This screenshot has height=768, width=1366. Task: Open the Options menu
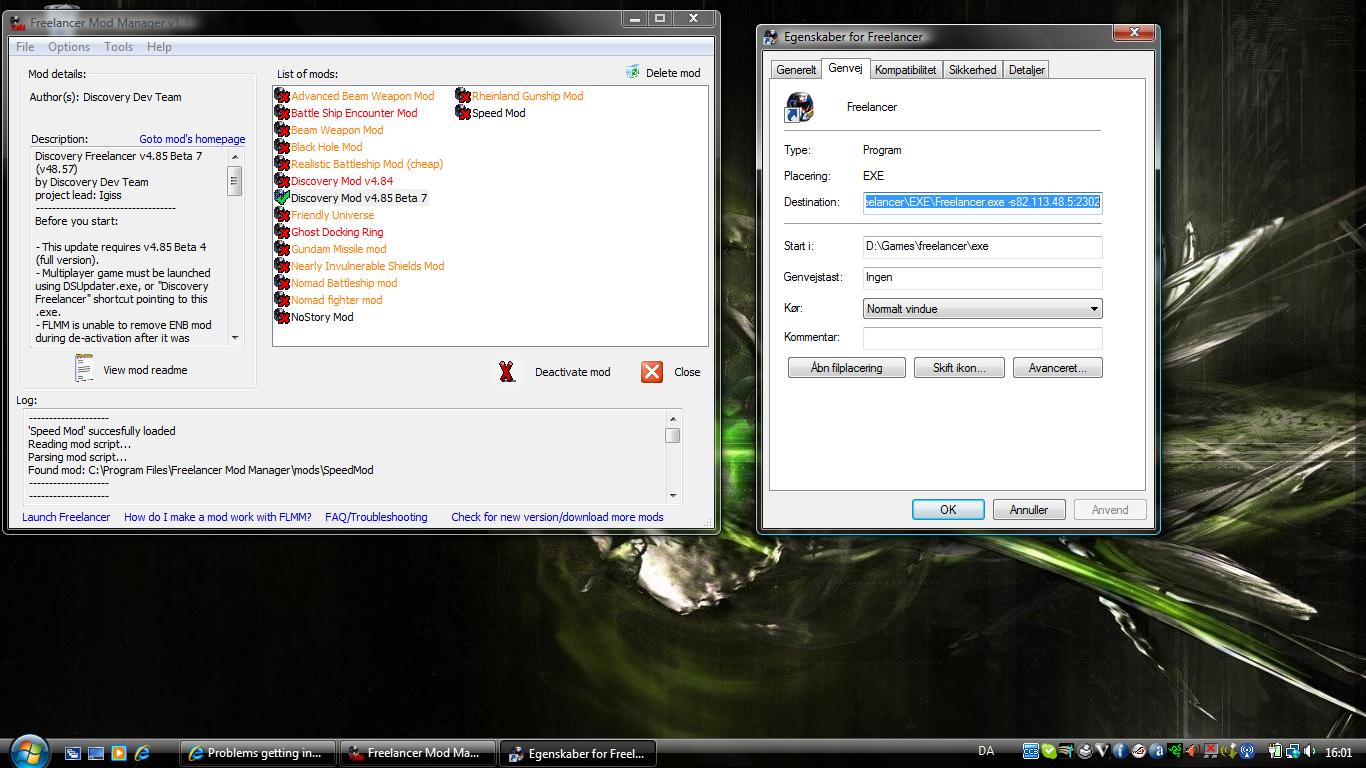pos(69,47)
